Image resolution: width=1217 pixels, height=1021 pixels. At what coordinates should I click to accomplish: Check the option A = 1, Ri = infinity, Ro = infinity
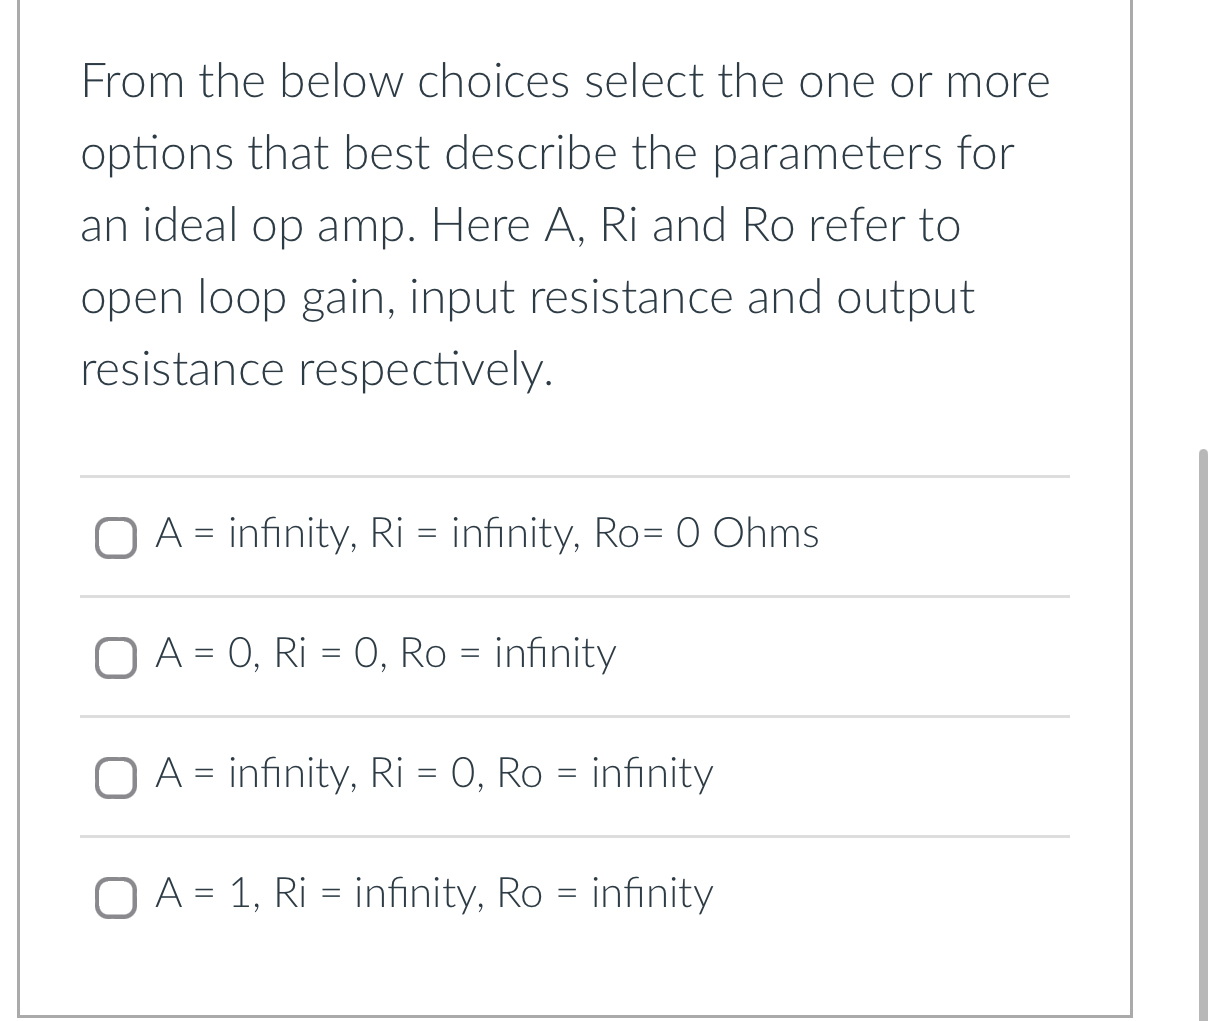(x=115, y=898)
